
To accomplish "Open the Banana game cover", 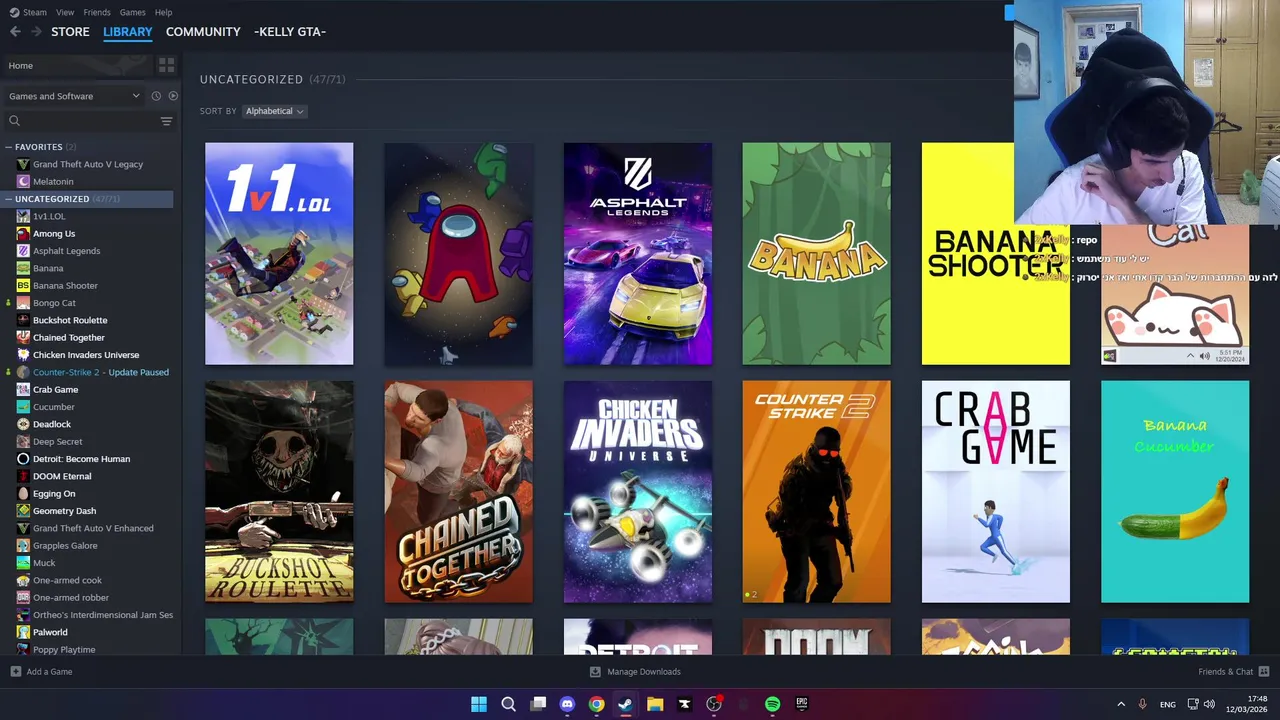I will [816, 254].
